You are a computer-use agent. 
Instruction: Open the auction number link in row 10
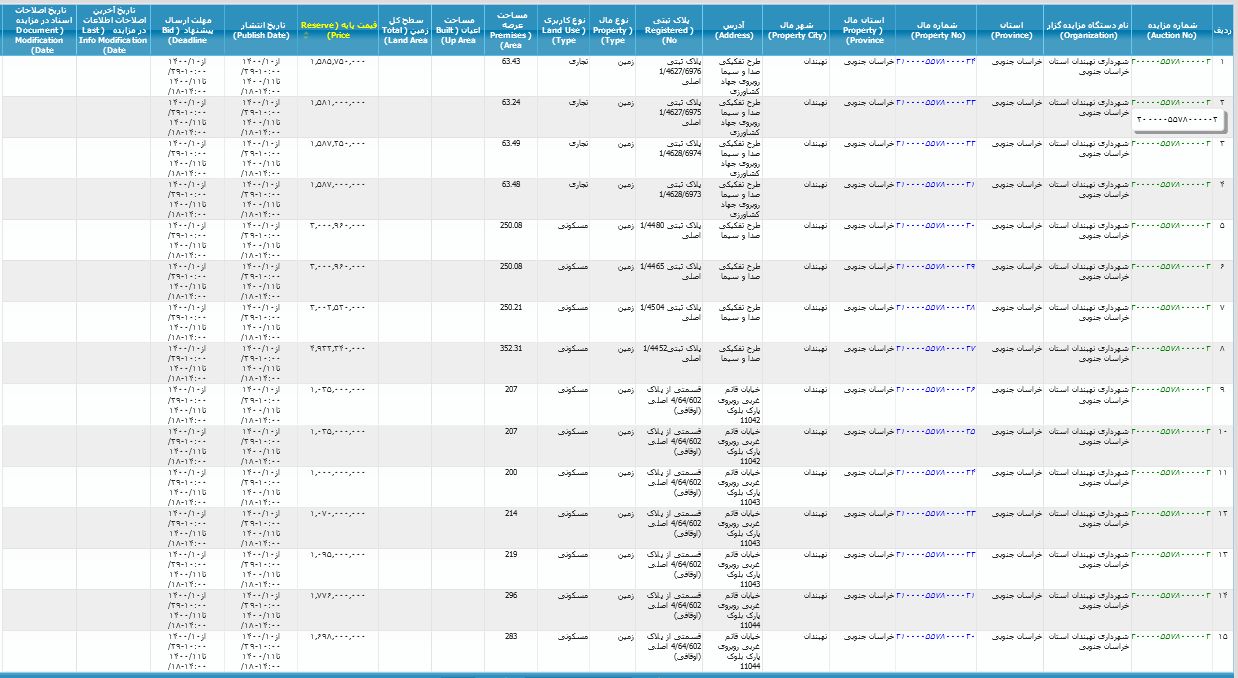point(1170,430)
